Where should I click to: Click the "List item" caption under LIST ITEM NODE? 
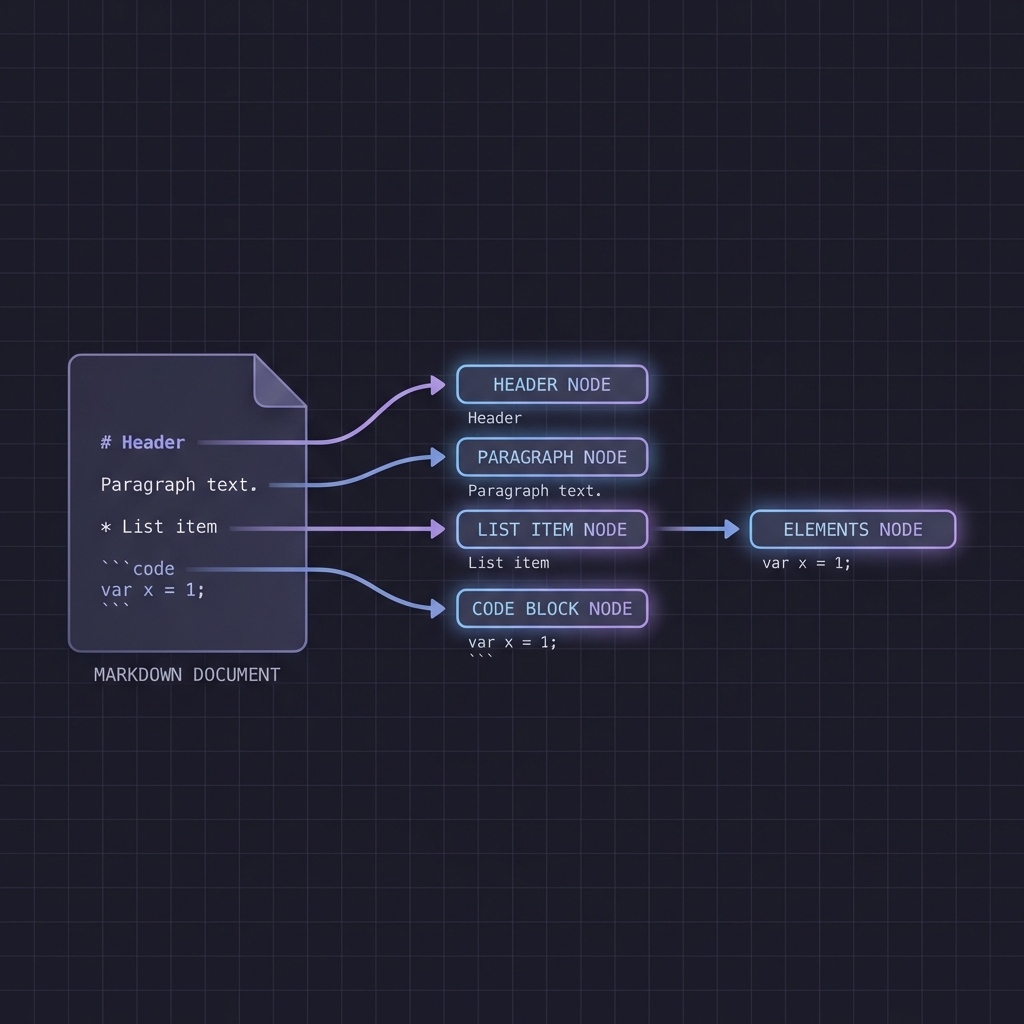pos(508,563)
